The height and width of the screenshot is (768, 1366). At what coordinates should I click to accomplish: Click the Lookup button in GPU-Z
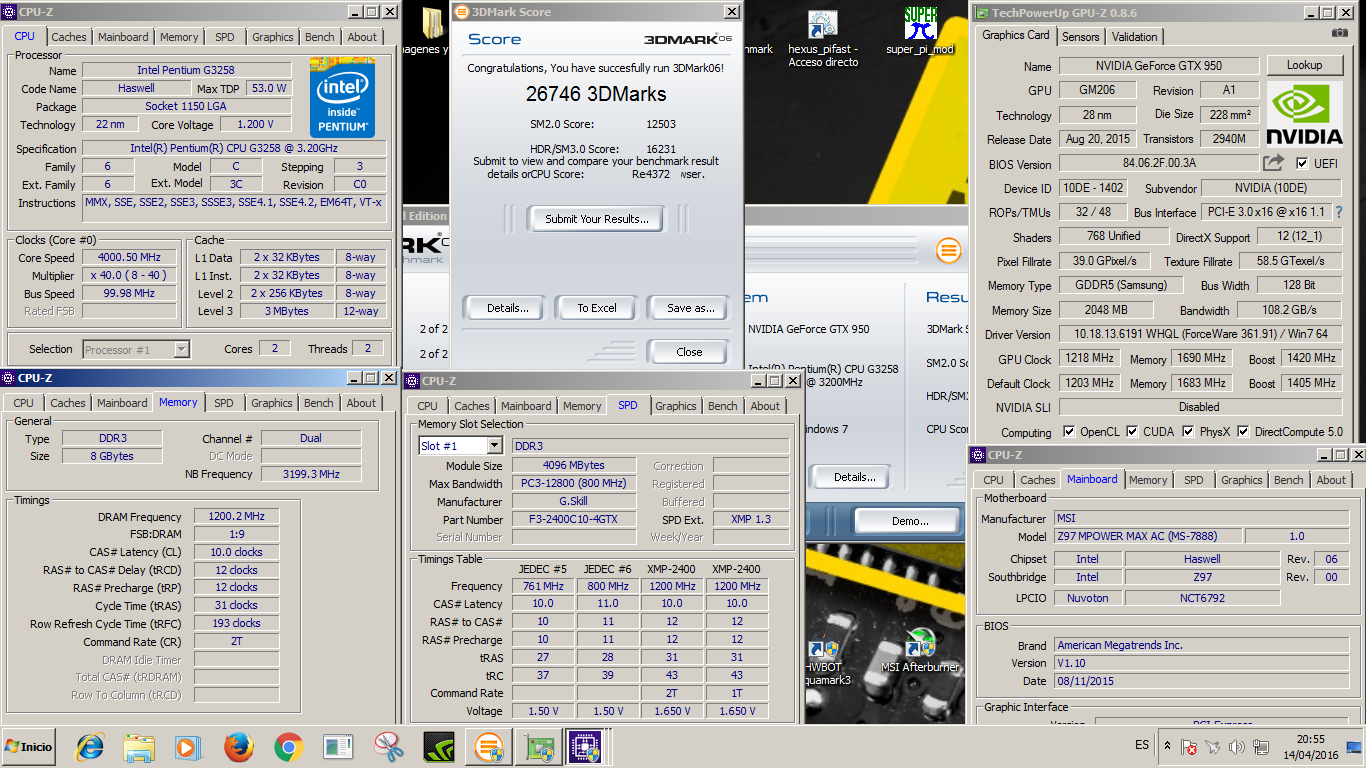(x=1304, y=65)
